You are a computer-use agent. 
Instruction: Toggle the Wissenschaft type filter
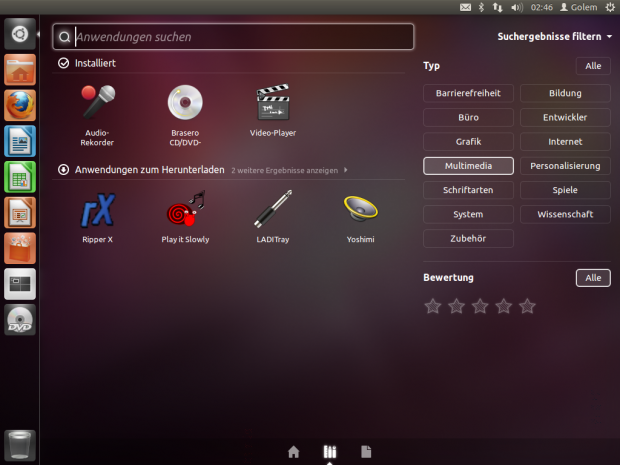(x=565, y=214)
